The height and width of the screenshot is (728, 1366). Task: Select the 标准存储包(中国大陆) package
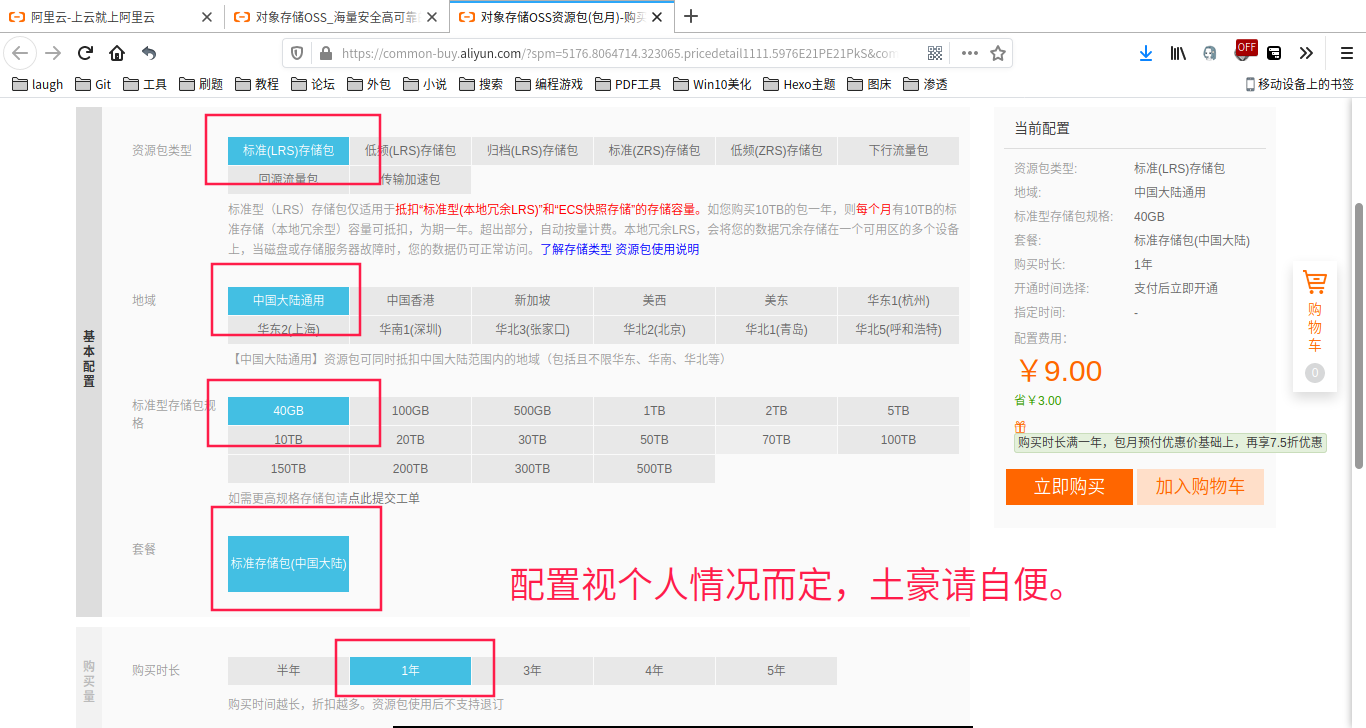pos(288,563)
